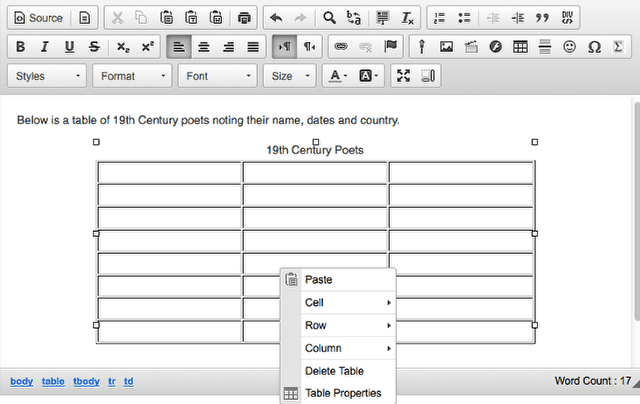Open the Font dropdown
The height and width of the screenshot is (404, 640).
point(218,76)
